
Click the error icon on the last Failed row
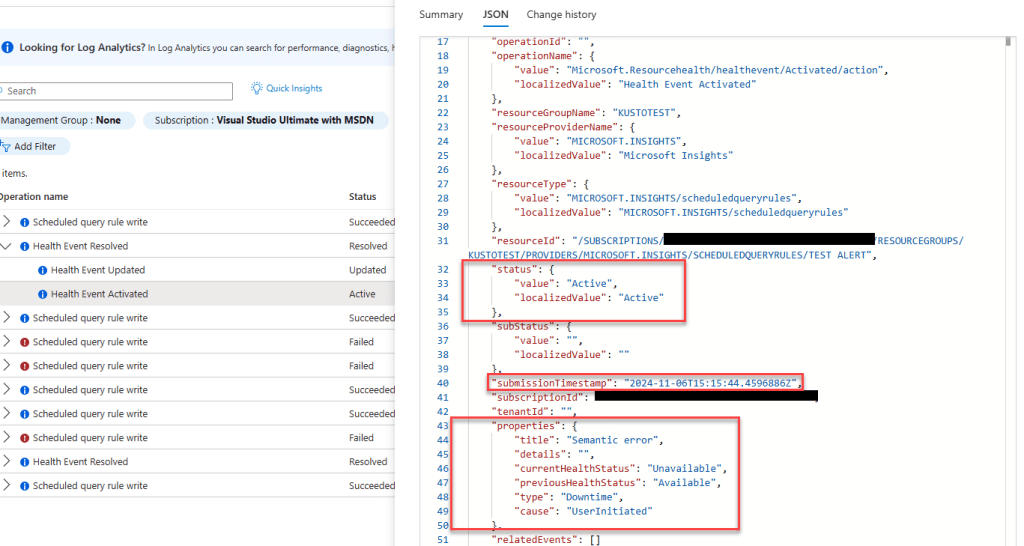(x=25, y=438)
